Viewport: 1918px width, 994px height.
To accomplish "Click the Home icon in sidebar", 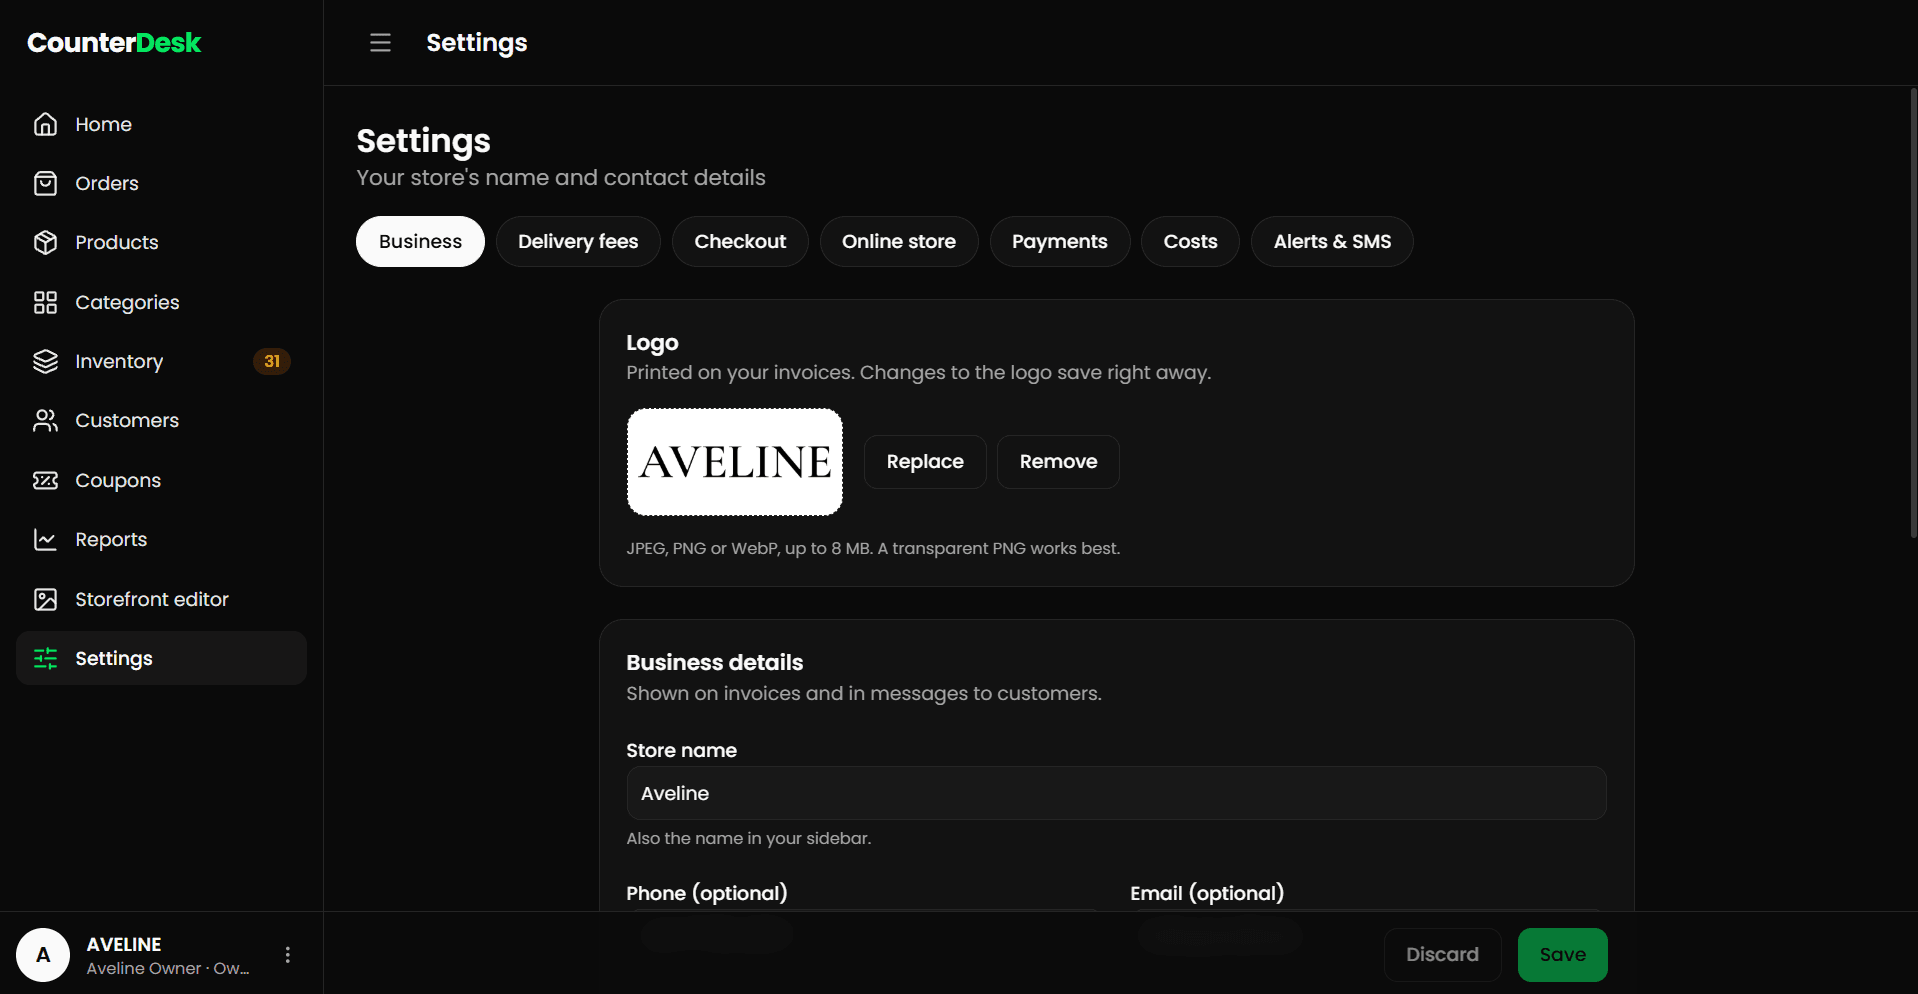I will pyautogui.click(x=45, y=124).
